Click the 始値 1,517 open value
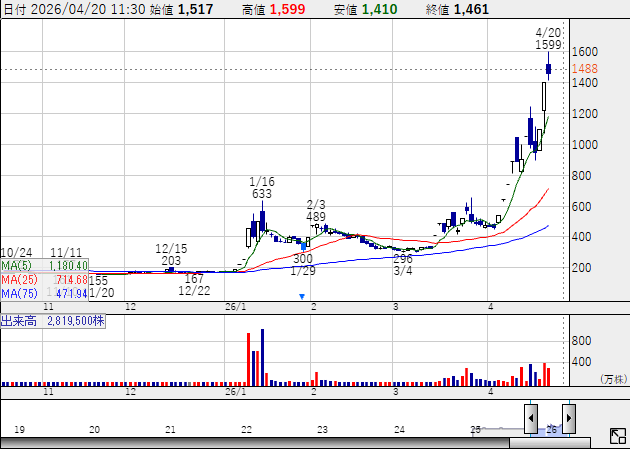 (181, 9)
